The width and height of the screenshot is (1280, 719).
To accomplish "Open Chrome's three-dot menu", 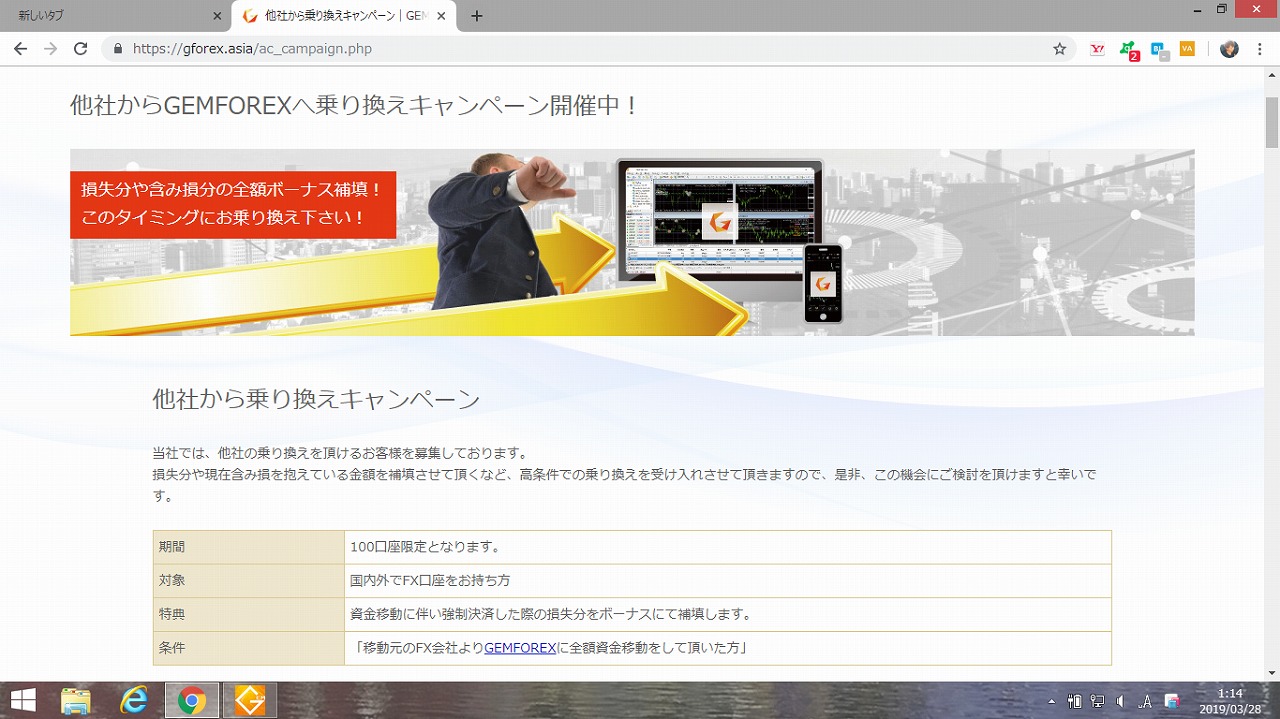I will (1262, 48).
